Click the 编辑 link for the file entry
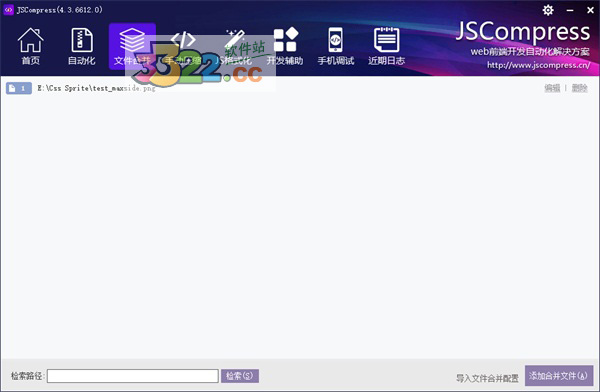 (x=552, y=88)
